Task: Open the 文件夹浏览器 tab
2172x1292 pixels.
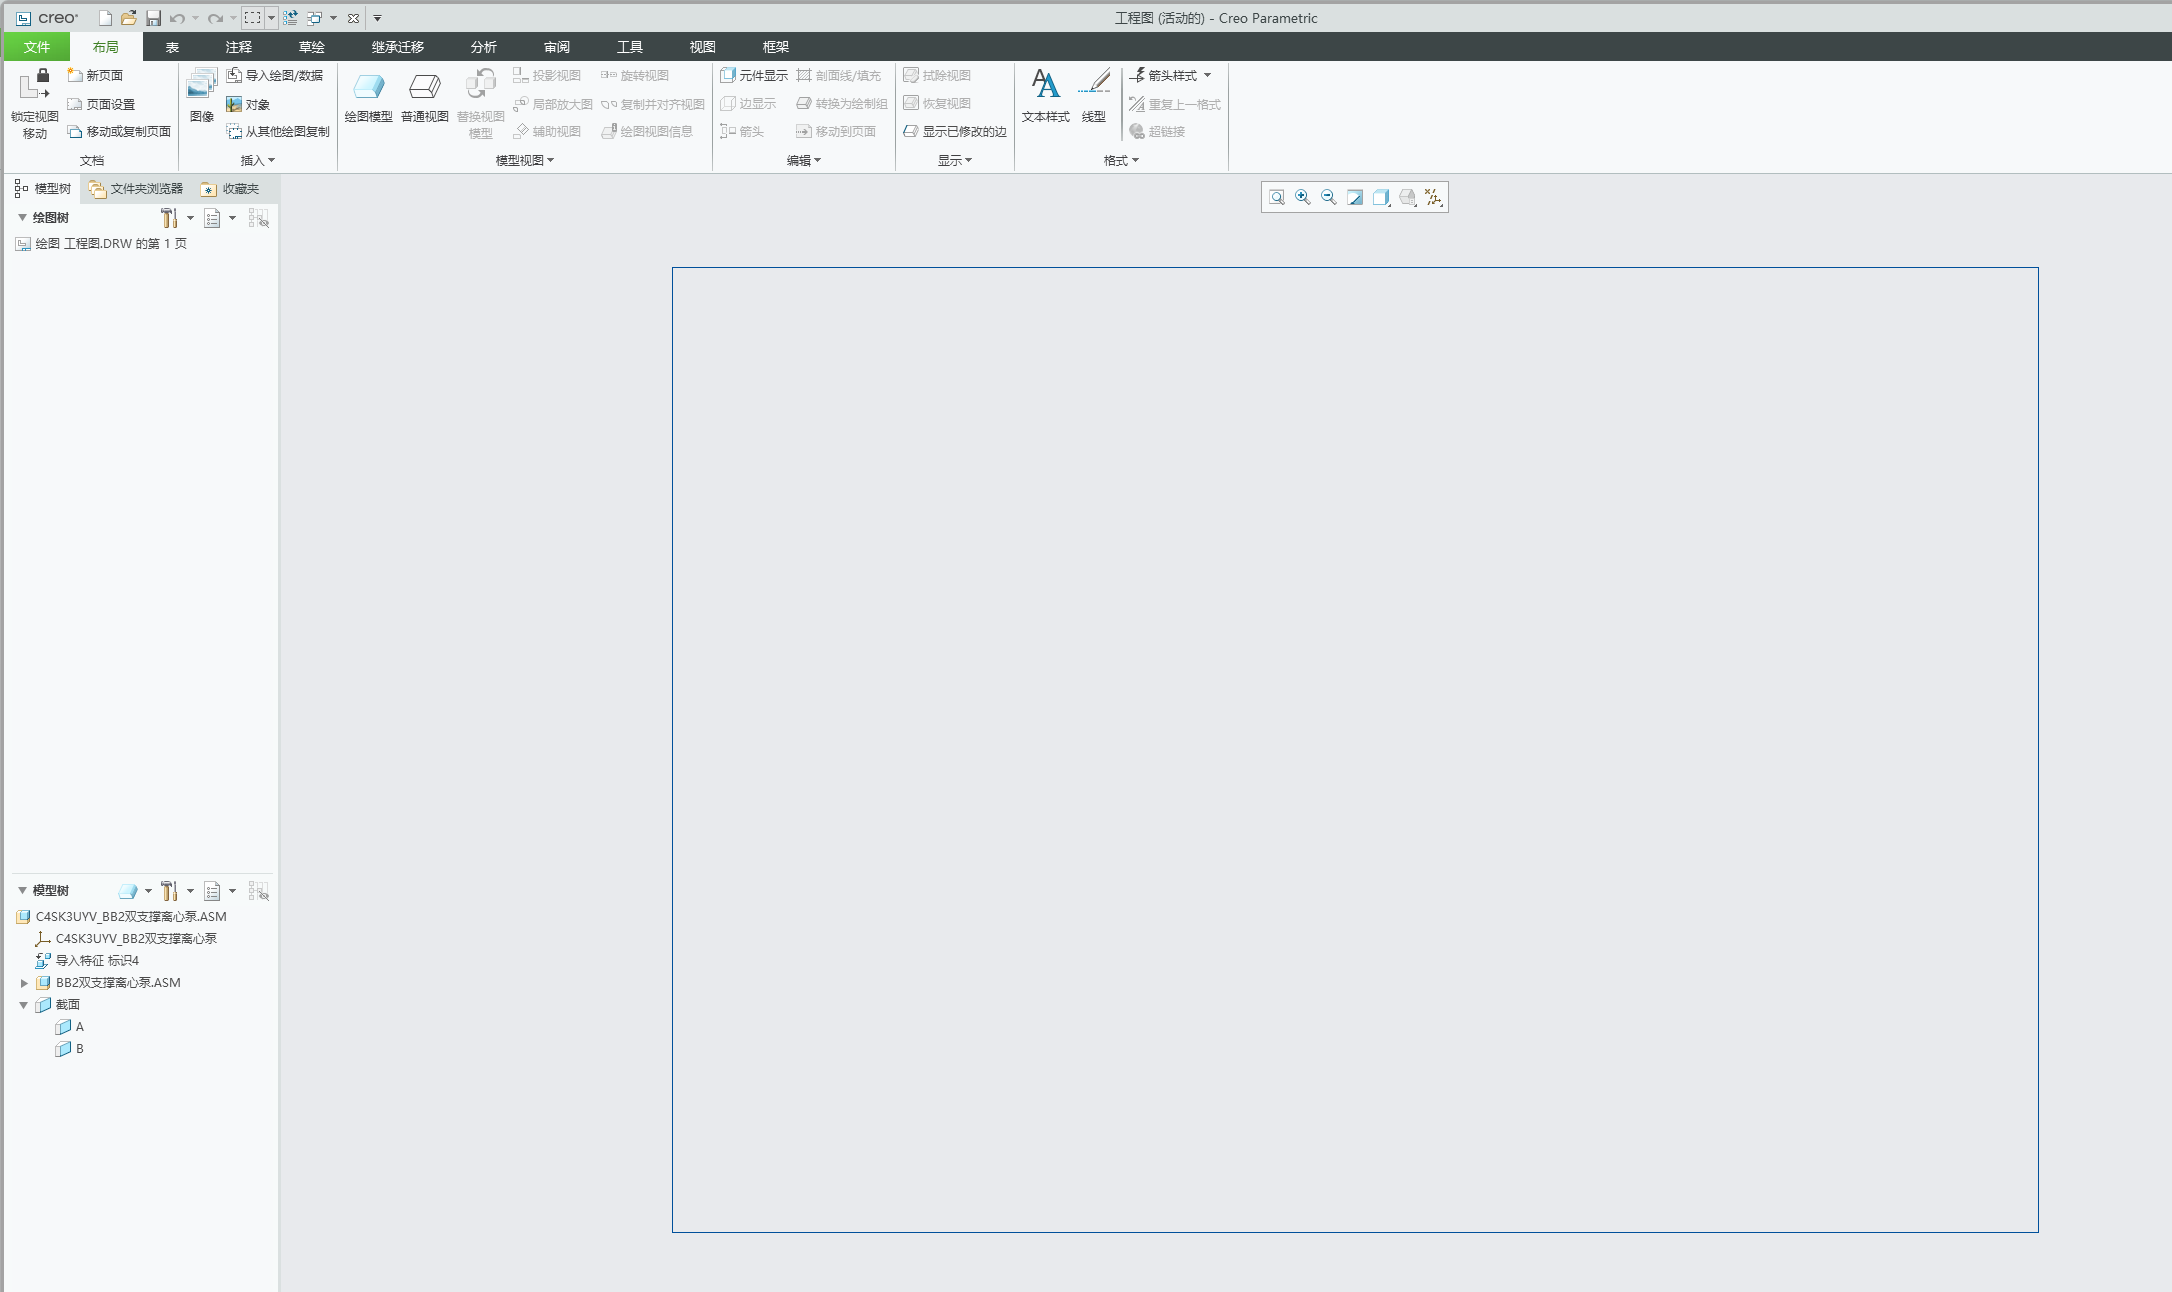Action: pos(136,189)
